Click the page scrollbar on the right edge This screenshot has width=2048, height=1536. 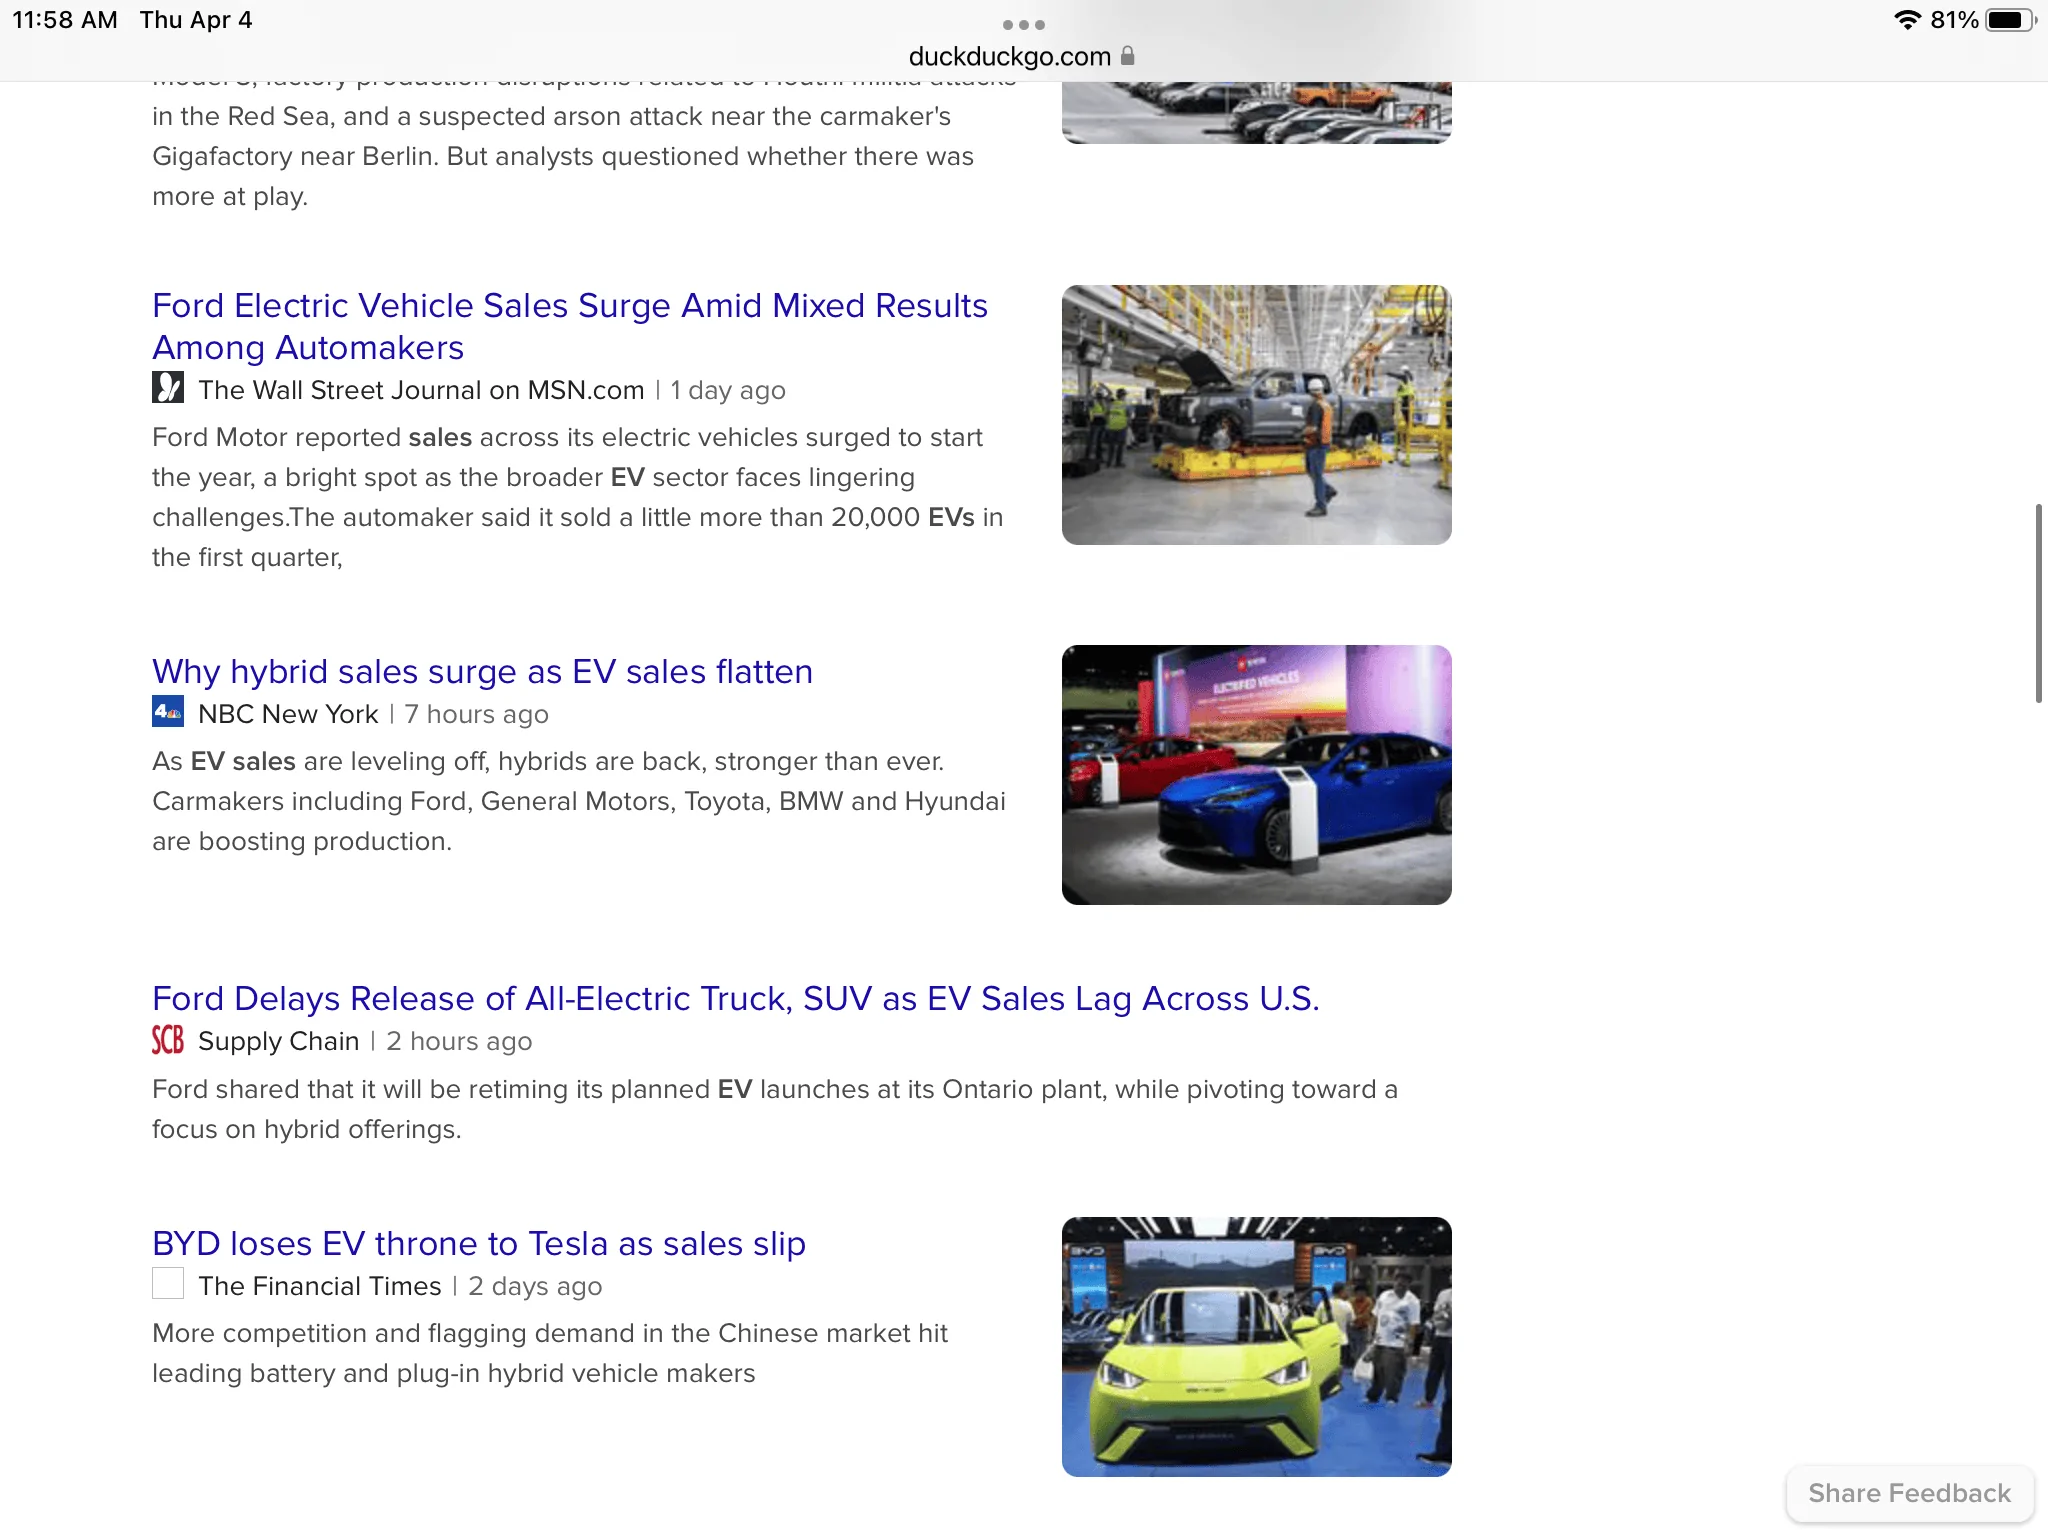[2038, 604]
